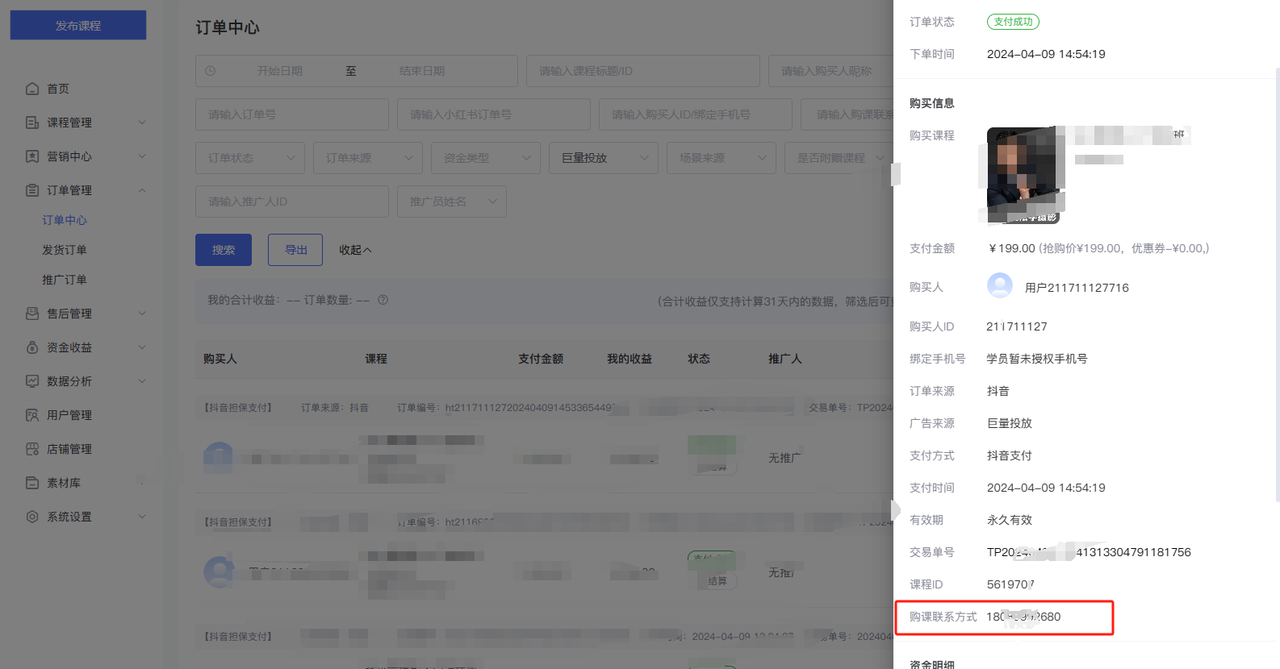Collapse filters with 收起 toggle

point(355,250)
